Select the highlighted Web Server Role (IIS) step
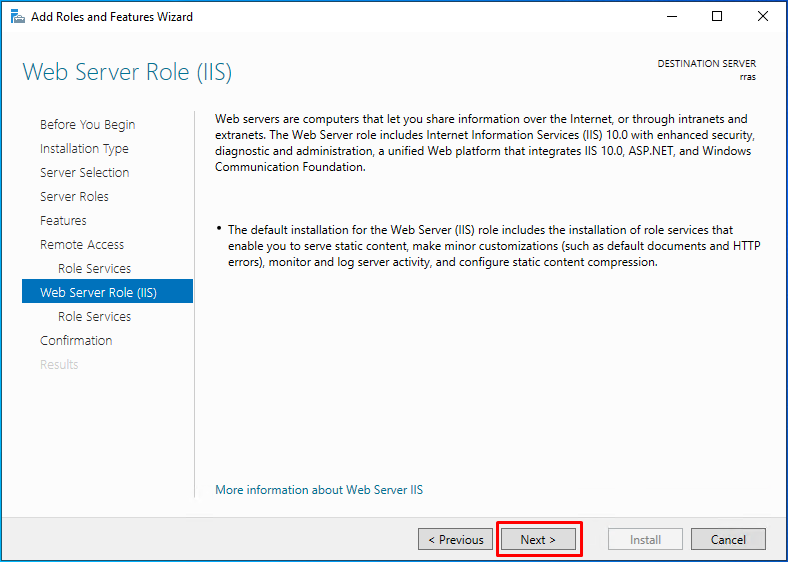 [108, 292]
